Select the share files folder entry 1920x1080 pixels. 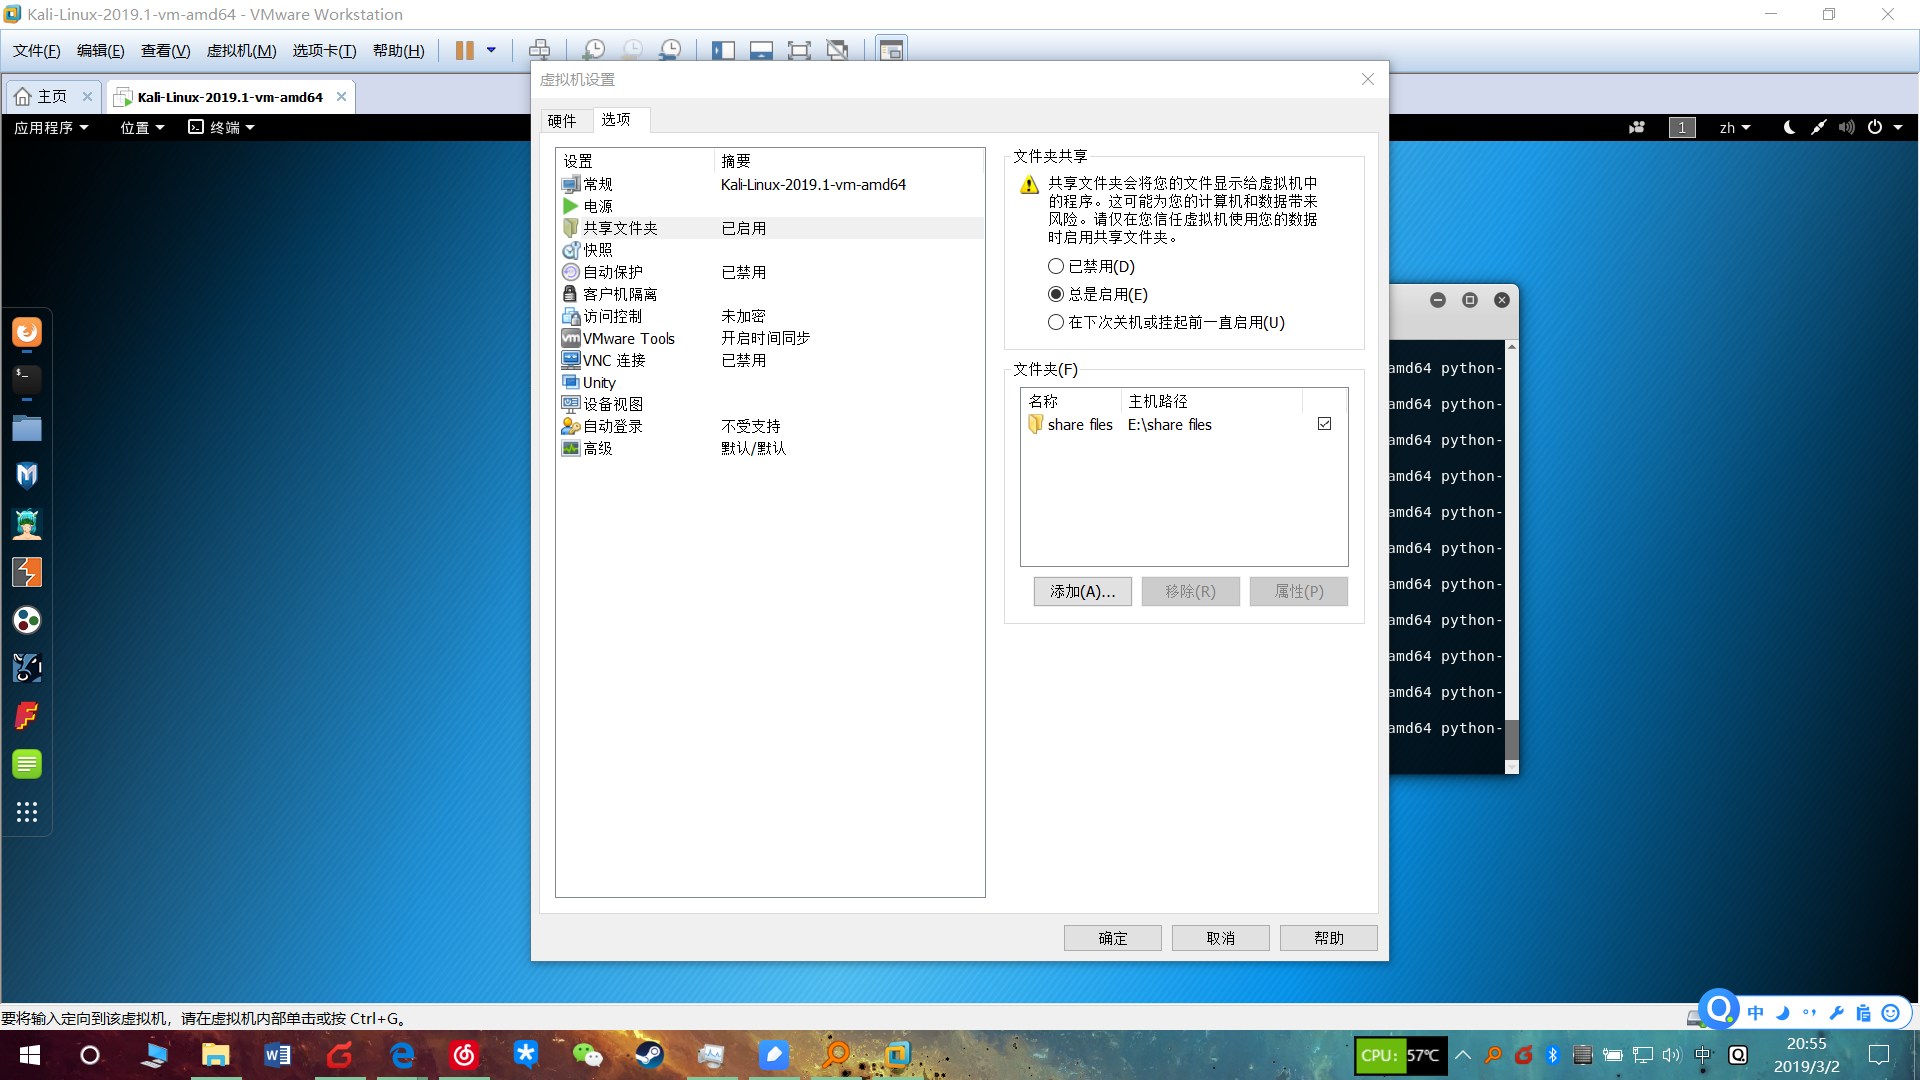point(1184,424)
